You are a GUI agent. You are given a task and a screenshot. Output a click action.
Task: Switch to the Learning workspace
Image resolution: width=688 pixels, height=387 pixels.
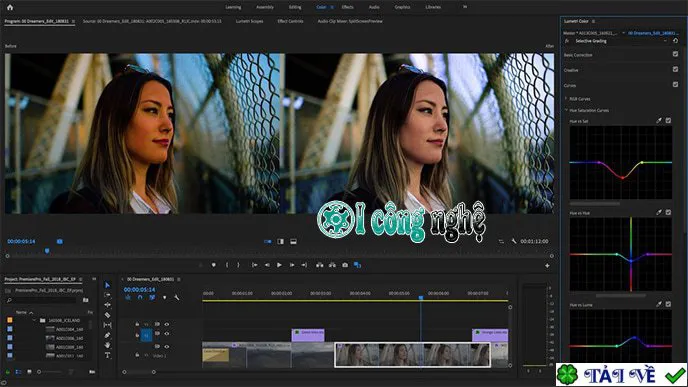[x=233, y=7]
